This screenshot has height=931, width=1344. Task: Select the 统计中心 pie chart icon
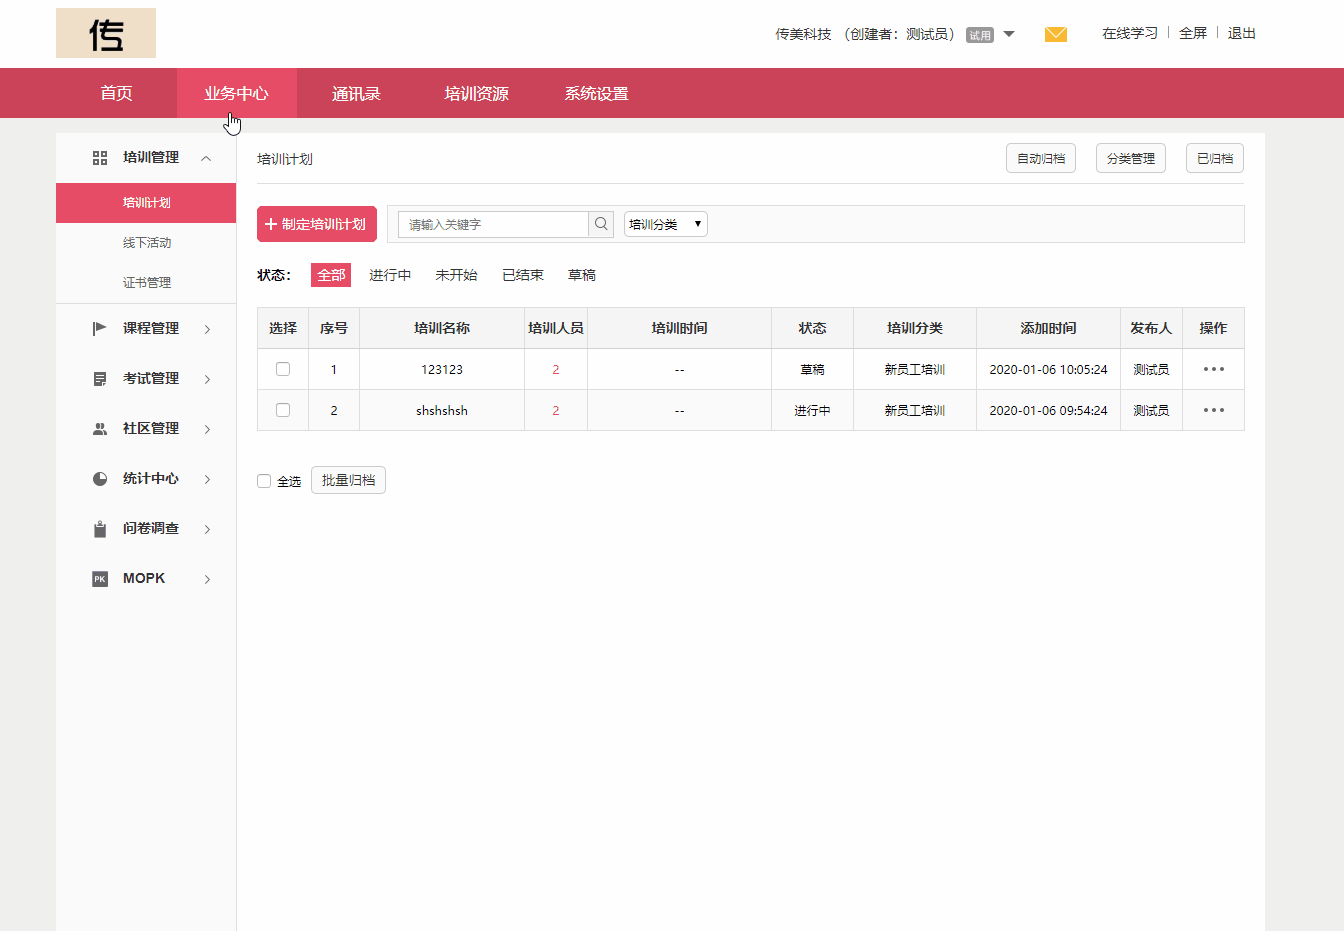(99, 478)
